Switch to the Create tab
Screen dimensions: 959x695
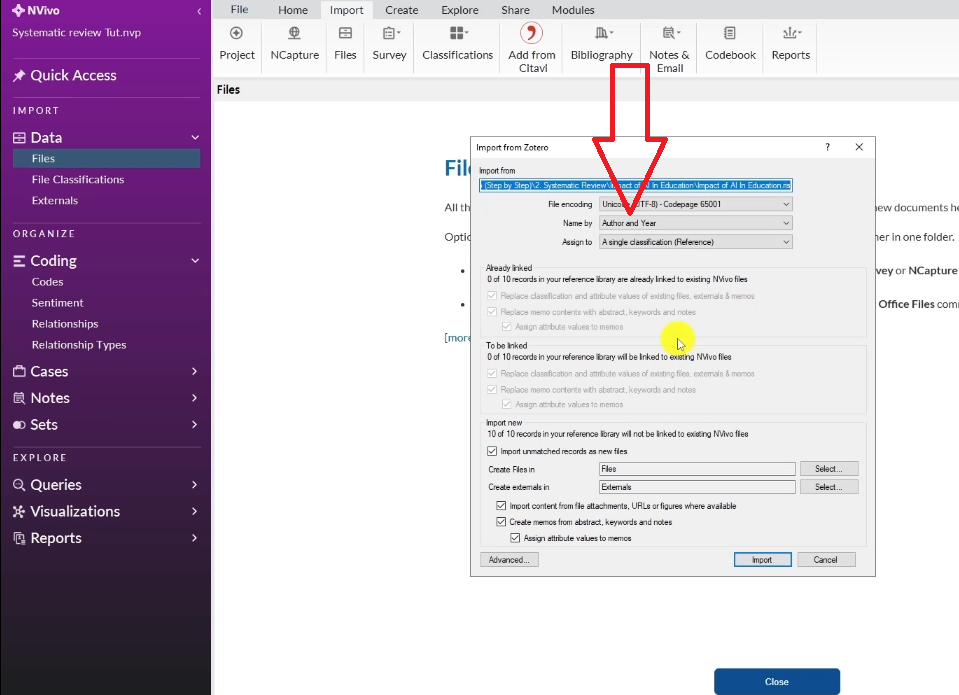pyautogui.click(x=402, y=10)
